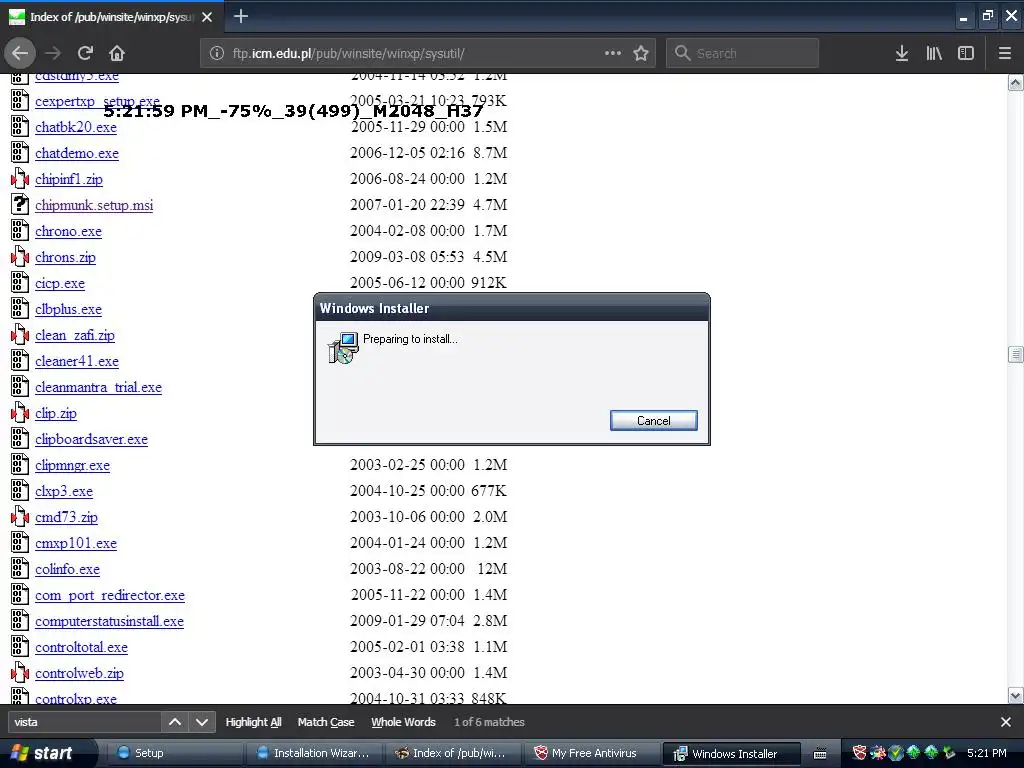Close the find bar

point(1006,722)
